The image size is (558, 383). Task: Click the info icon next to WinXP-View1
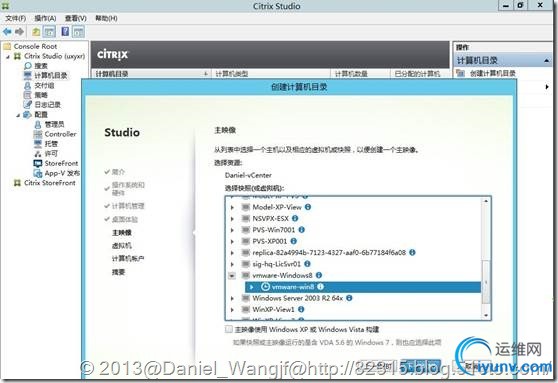pyautogui.click(x=301, y=309)
